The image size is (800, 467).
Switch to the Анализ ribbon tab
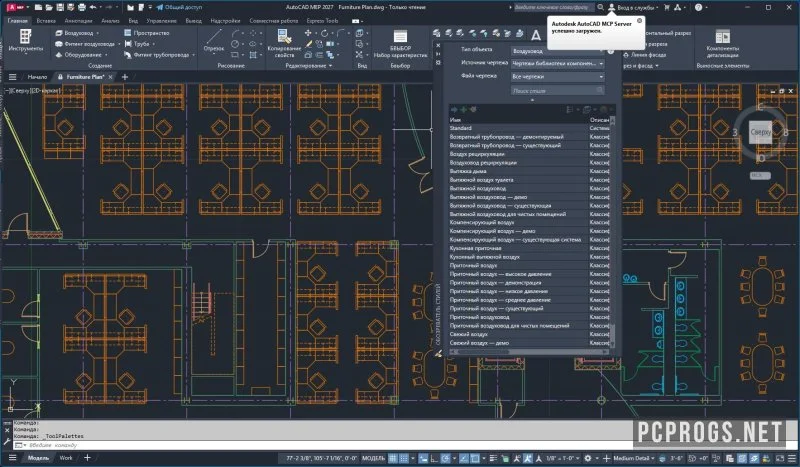coord(110,21)
